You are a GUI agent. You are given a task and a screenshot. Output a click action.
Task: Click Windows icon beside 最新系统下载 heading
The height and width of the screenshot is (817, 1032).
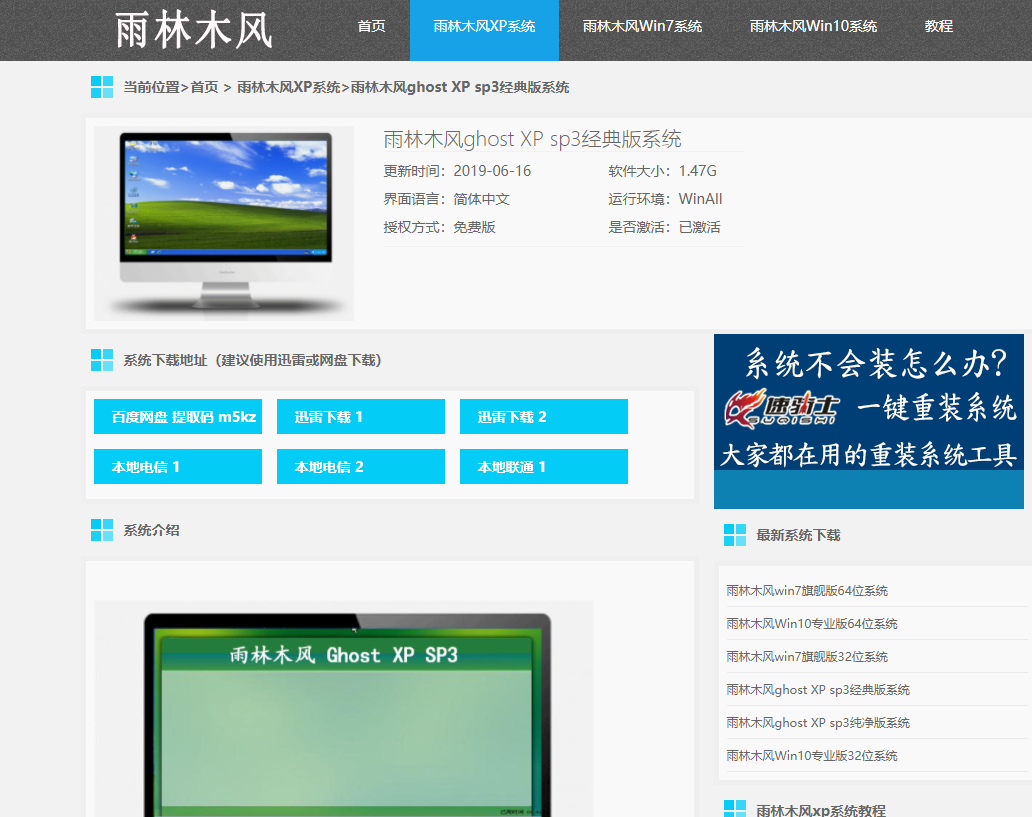[735, 535]
